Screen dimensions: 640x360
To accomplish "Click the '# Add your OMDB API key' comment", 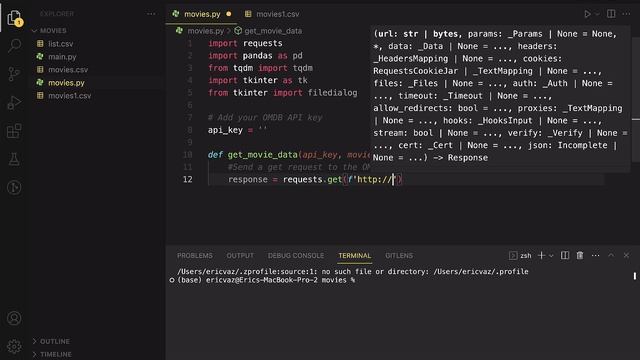I will pos(265,118).
